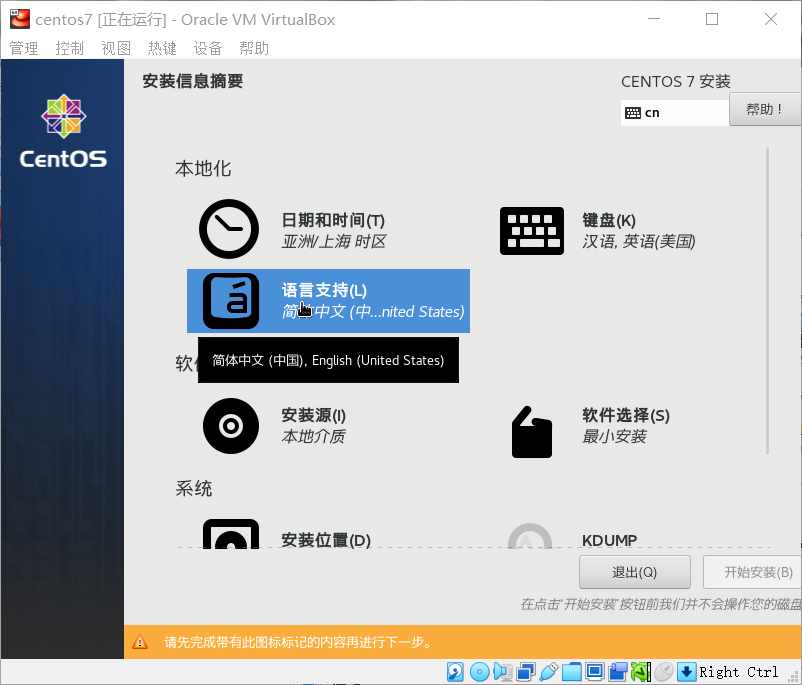The width and height of the screenshot is (802, 685).
Task: Click the shared folders status icon
Action: pos(572,672)
